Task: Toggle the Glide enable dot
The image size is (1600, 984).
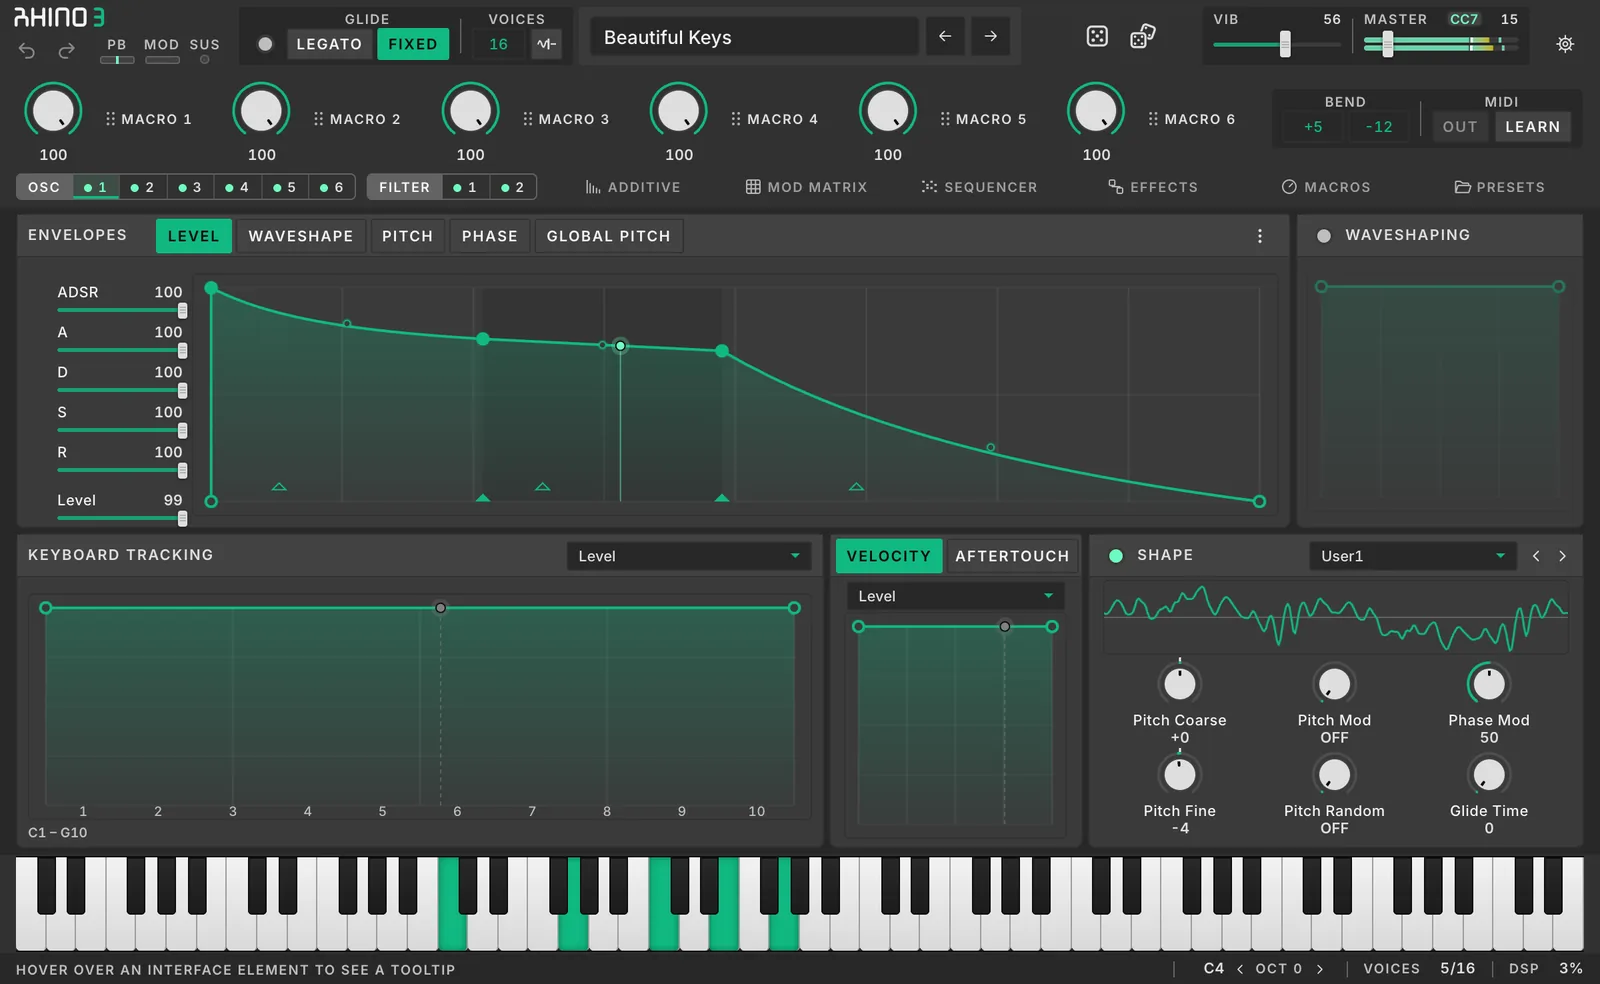Action: coord(265,44)
